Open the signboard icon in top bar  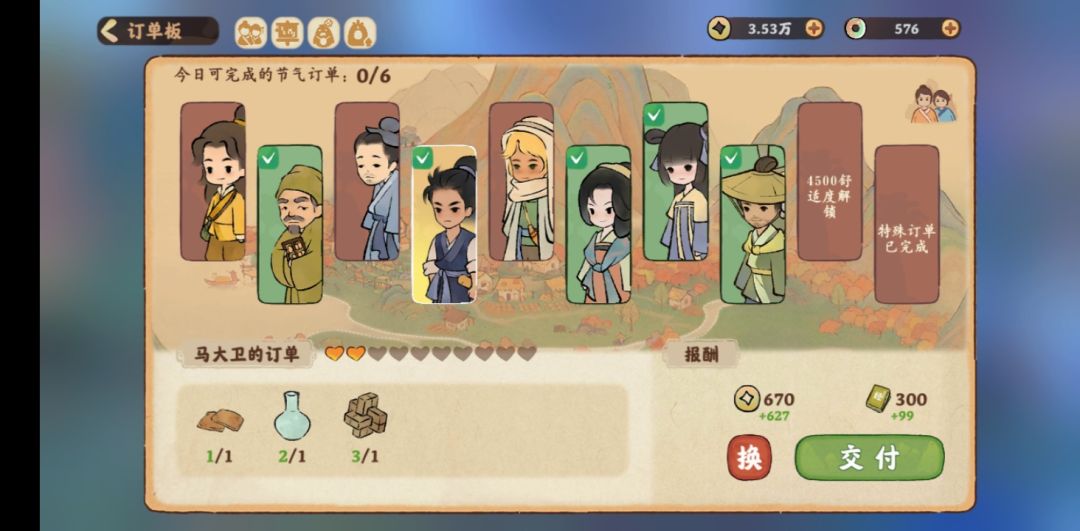tap(287, 32)
